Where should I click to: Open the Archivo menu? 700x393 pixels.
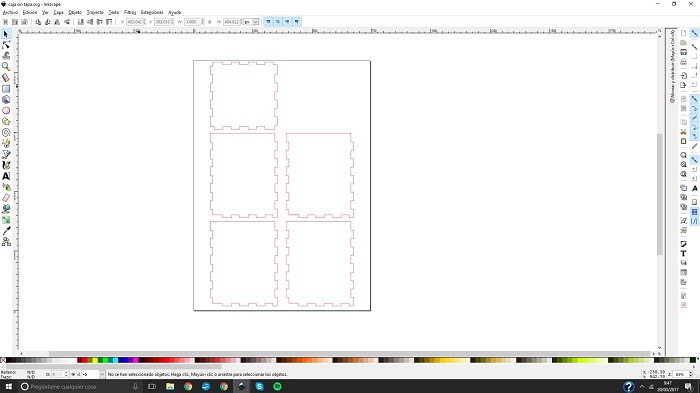[10, 12]
